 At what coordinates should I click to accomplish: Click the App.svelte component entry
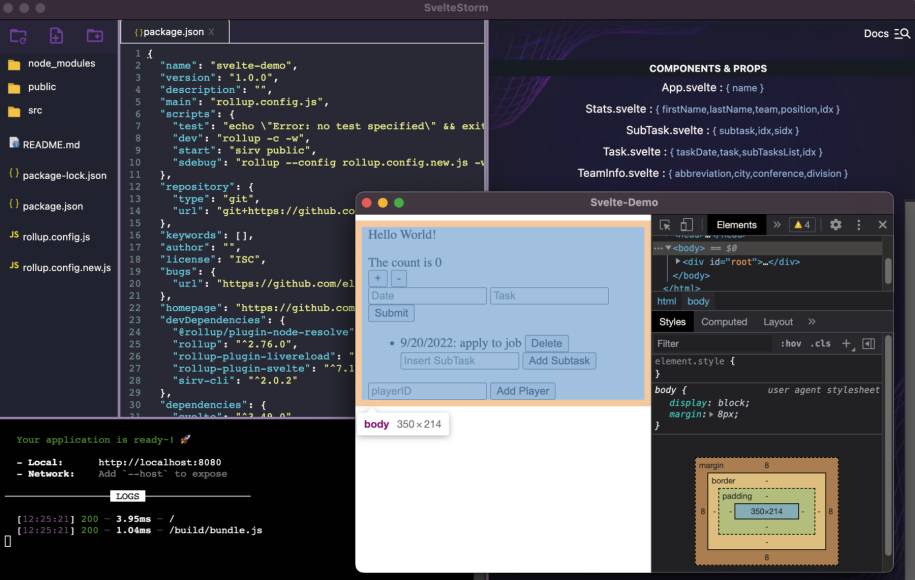pyautogui.click(x=712, y=88)
